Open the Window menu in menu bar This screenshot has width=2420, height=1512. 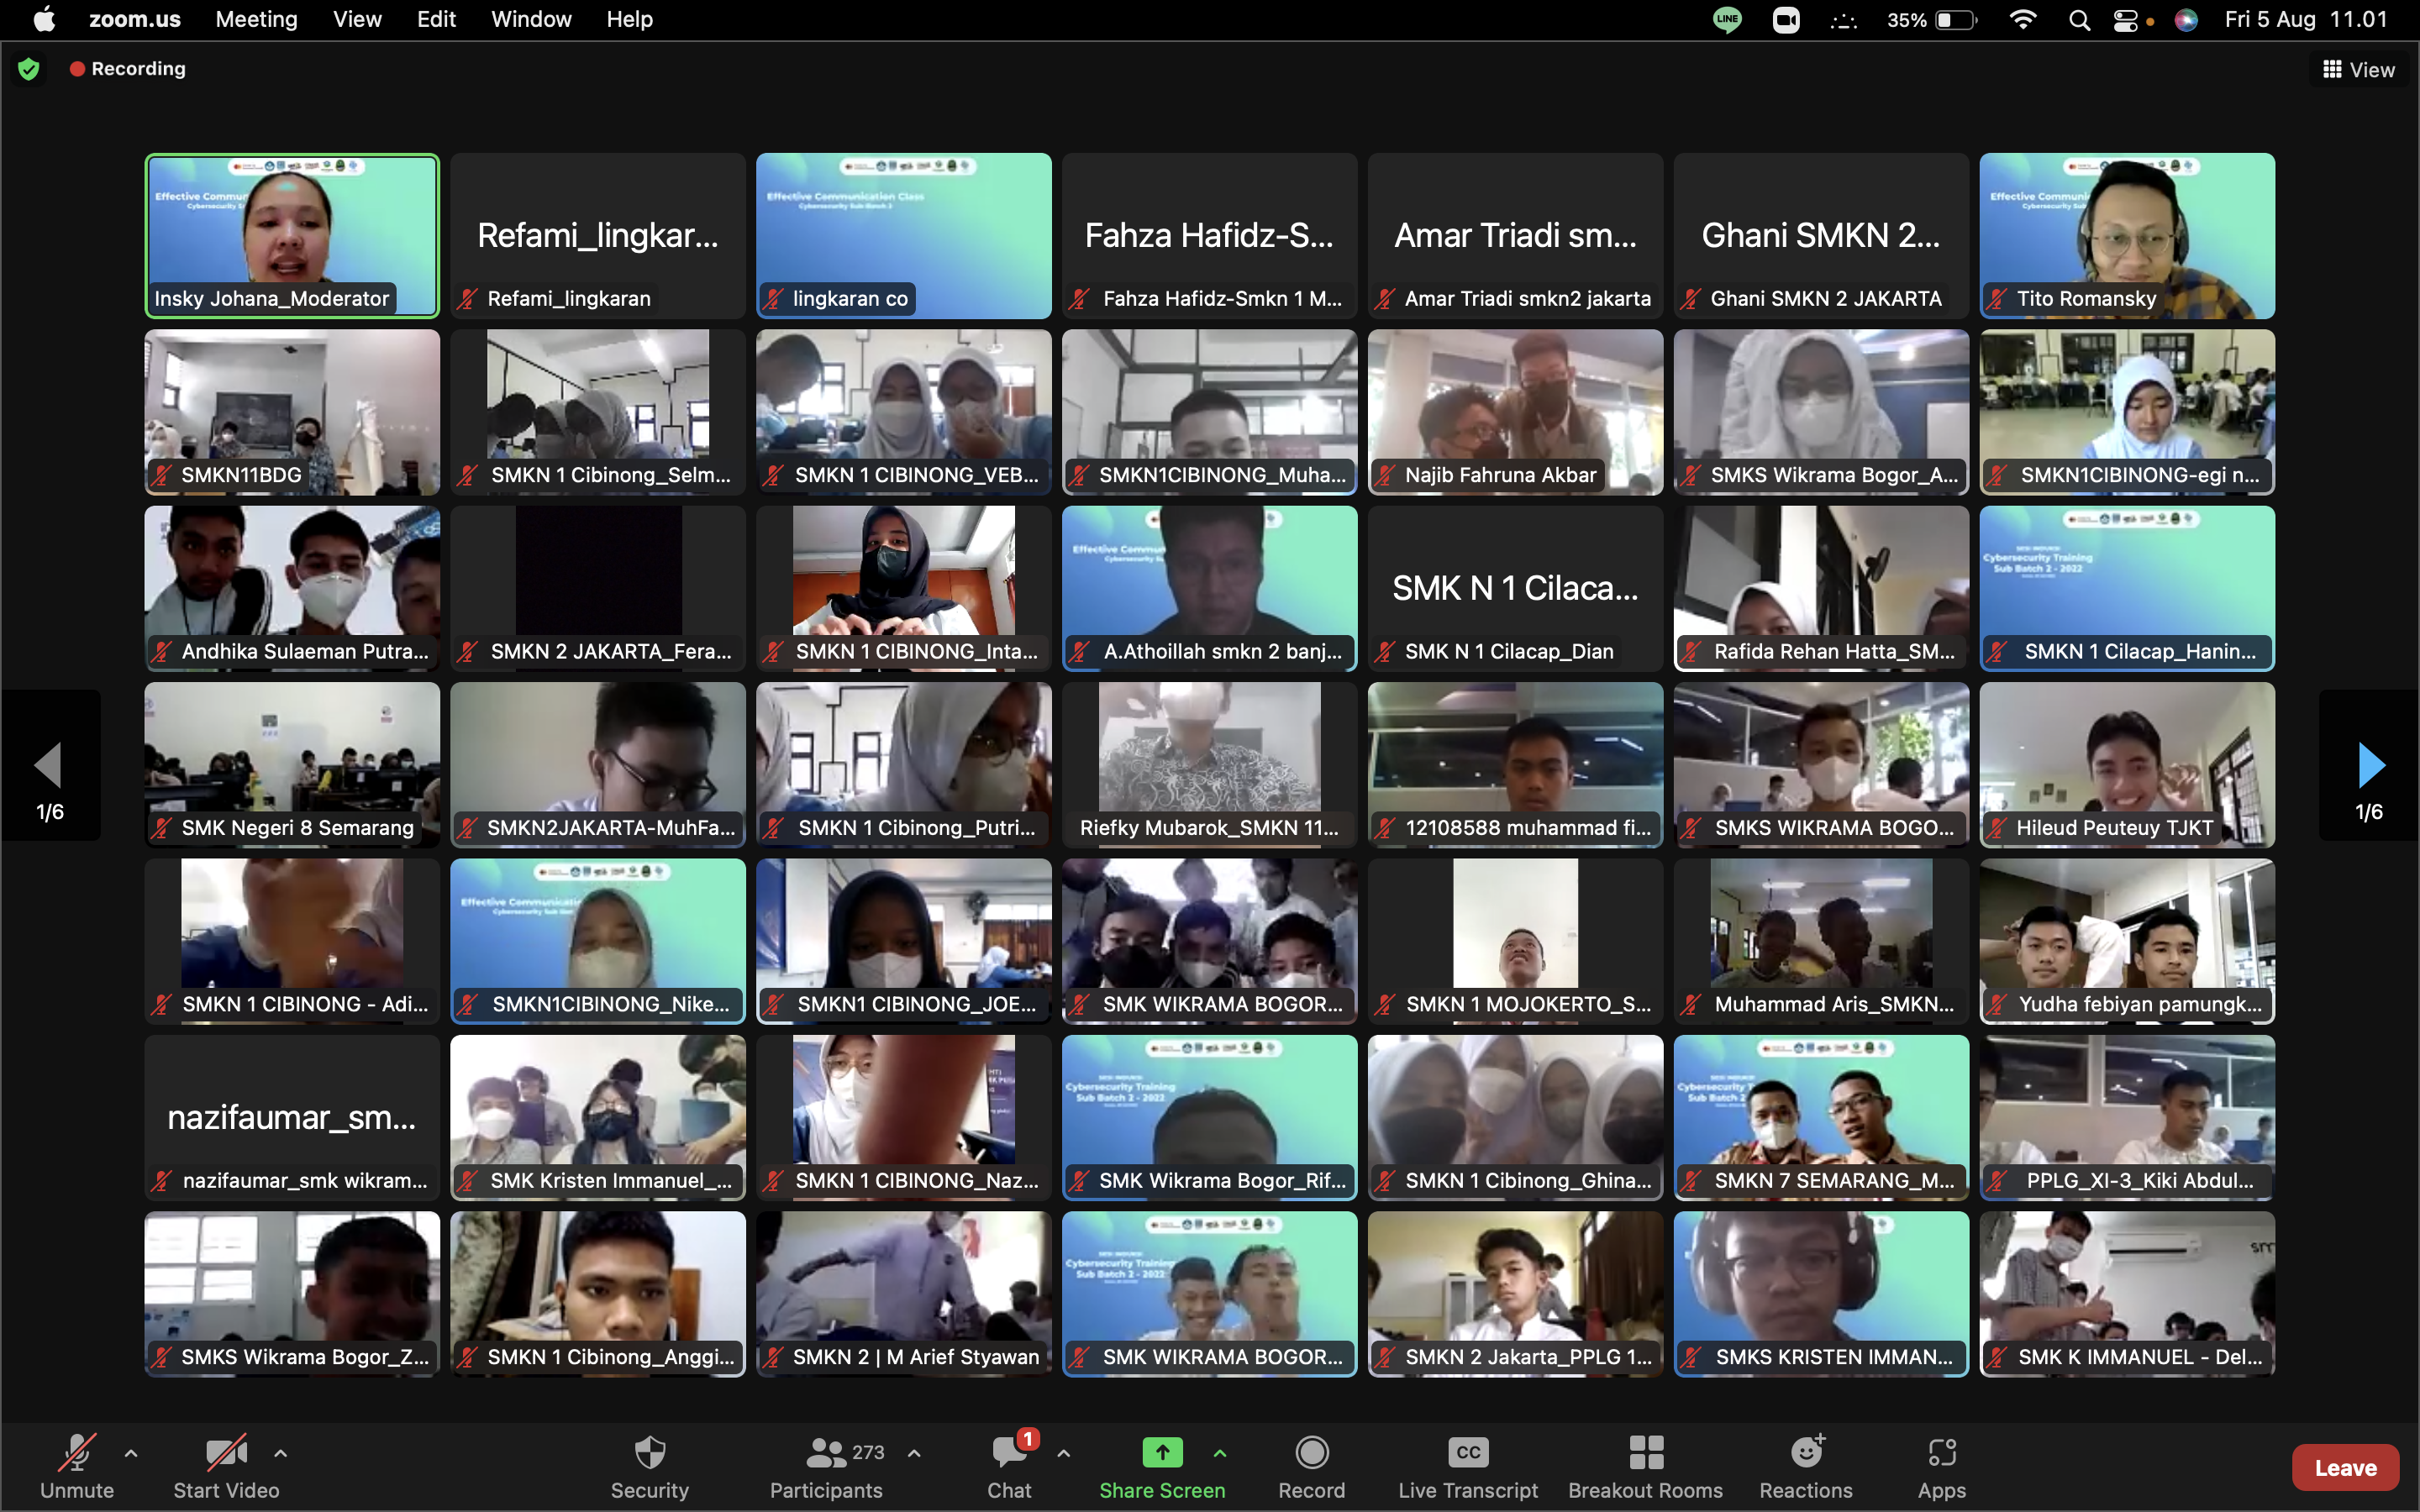530,19
